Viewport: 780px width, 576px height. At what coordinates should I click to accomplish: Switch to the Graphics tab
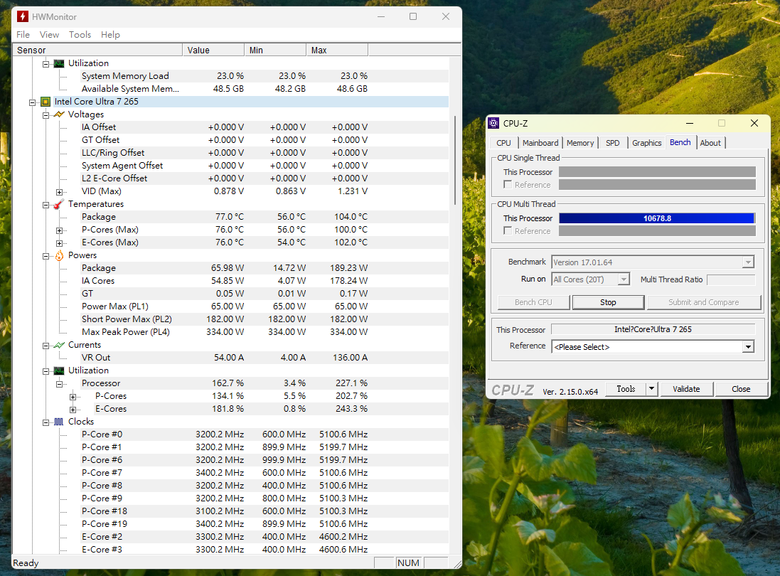coord(647,143)
